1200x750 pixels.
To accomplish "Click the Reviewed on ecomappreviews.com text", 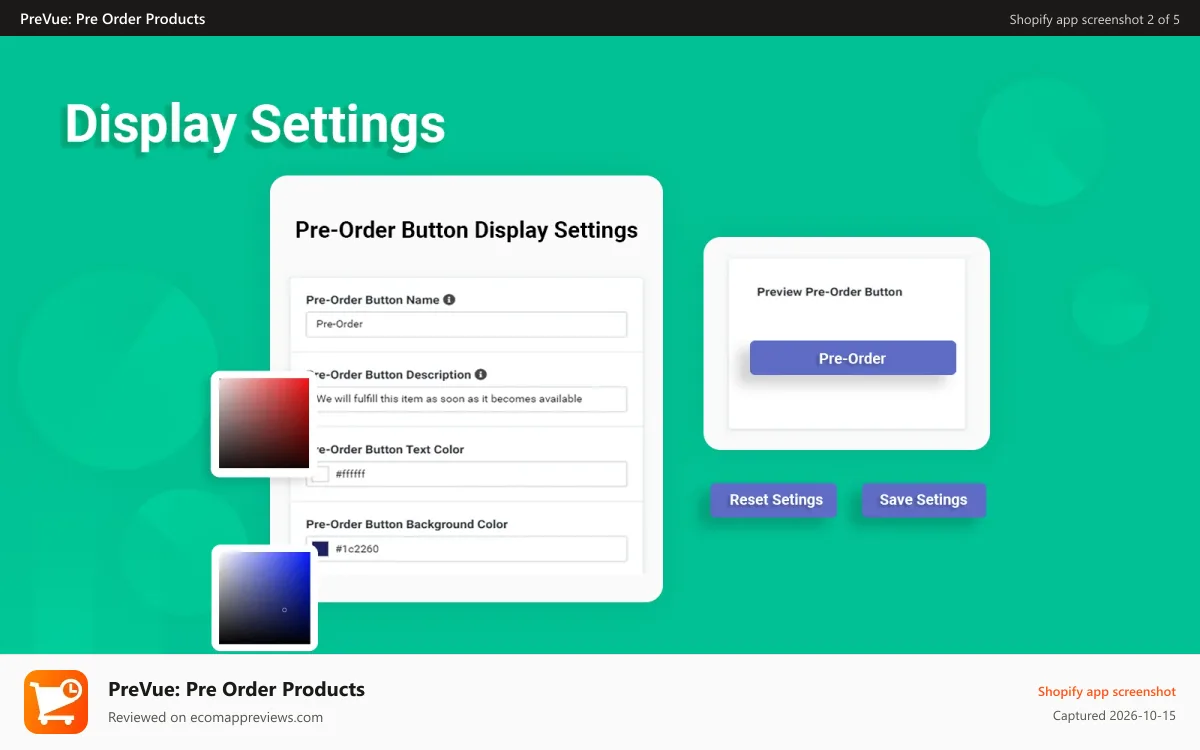I will point(215,717).
